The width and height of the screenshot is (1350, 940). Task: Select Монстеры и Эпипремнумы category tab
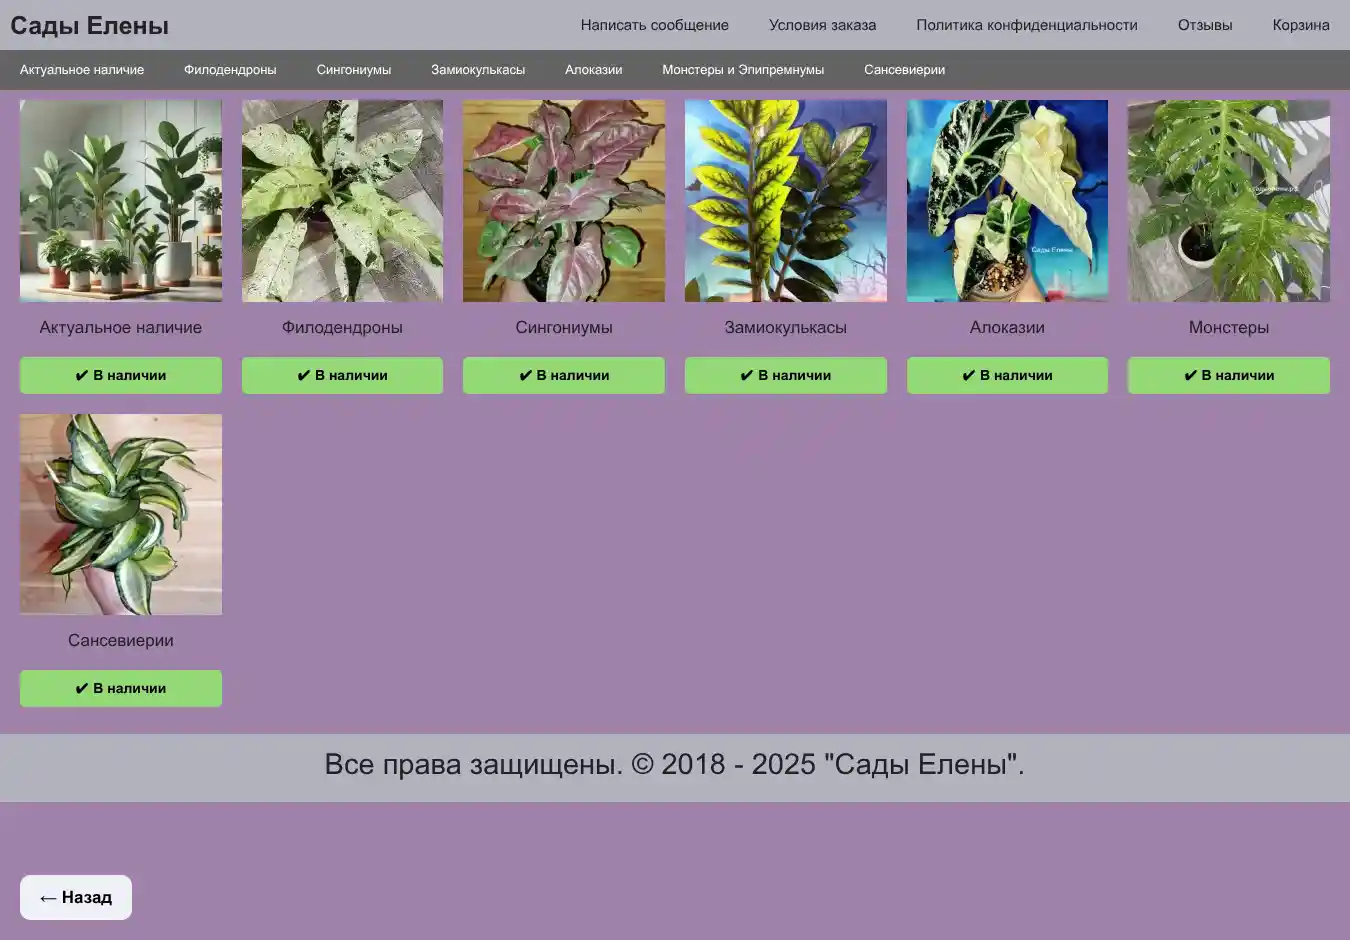click(x=743, y=70)
